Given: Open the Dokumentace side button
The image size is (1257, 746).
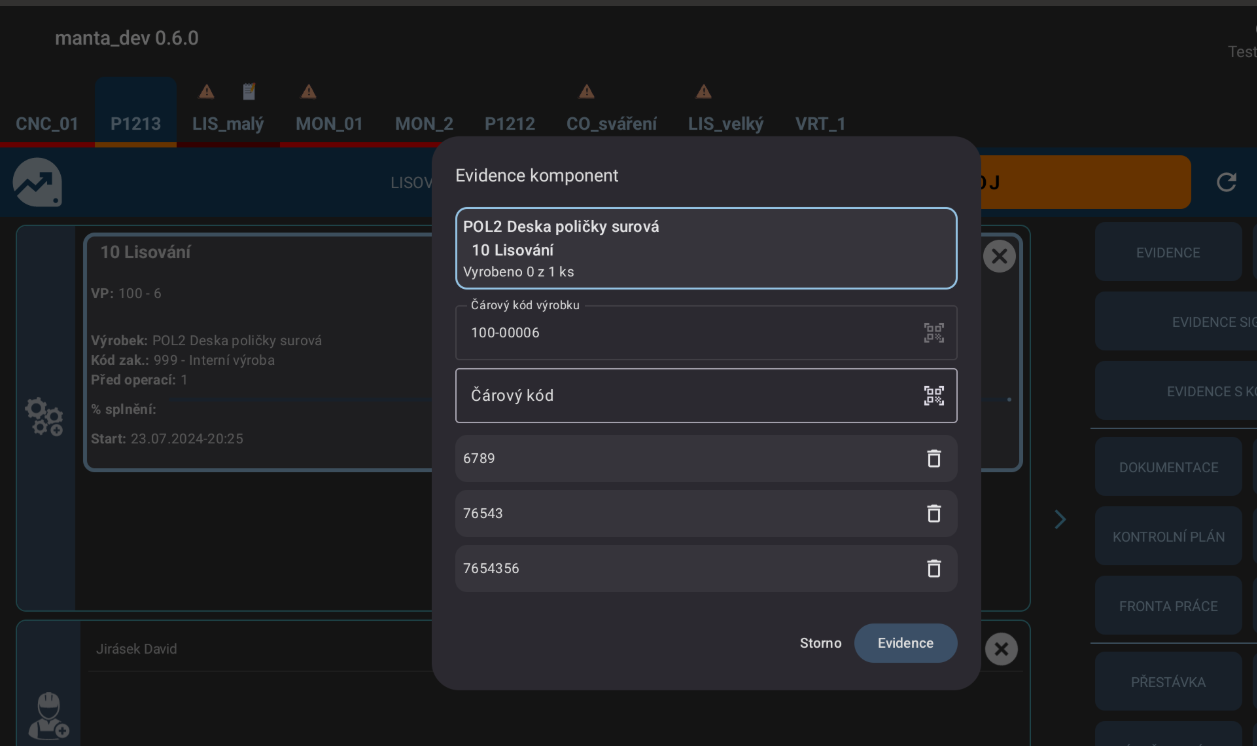Looking at the screenshot, I should (1167, 467).
